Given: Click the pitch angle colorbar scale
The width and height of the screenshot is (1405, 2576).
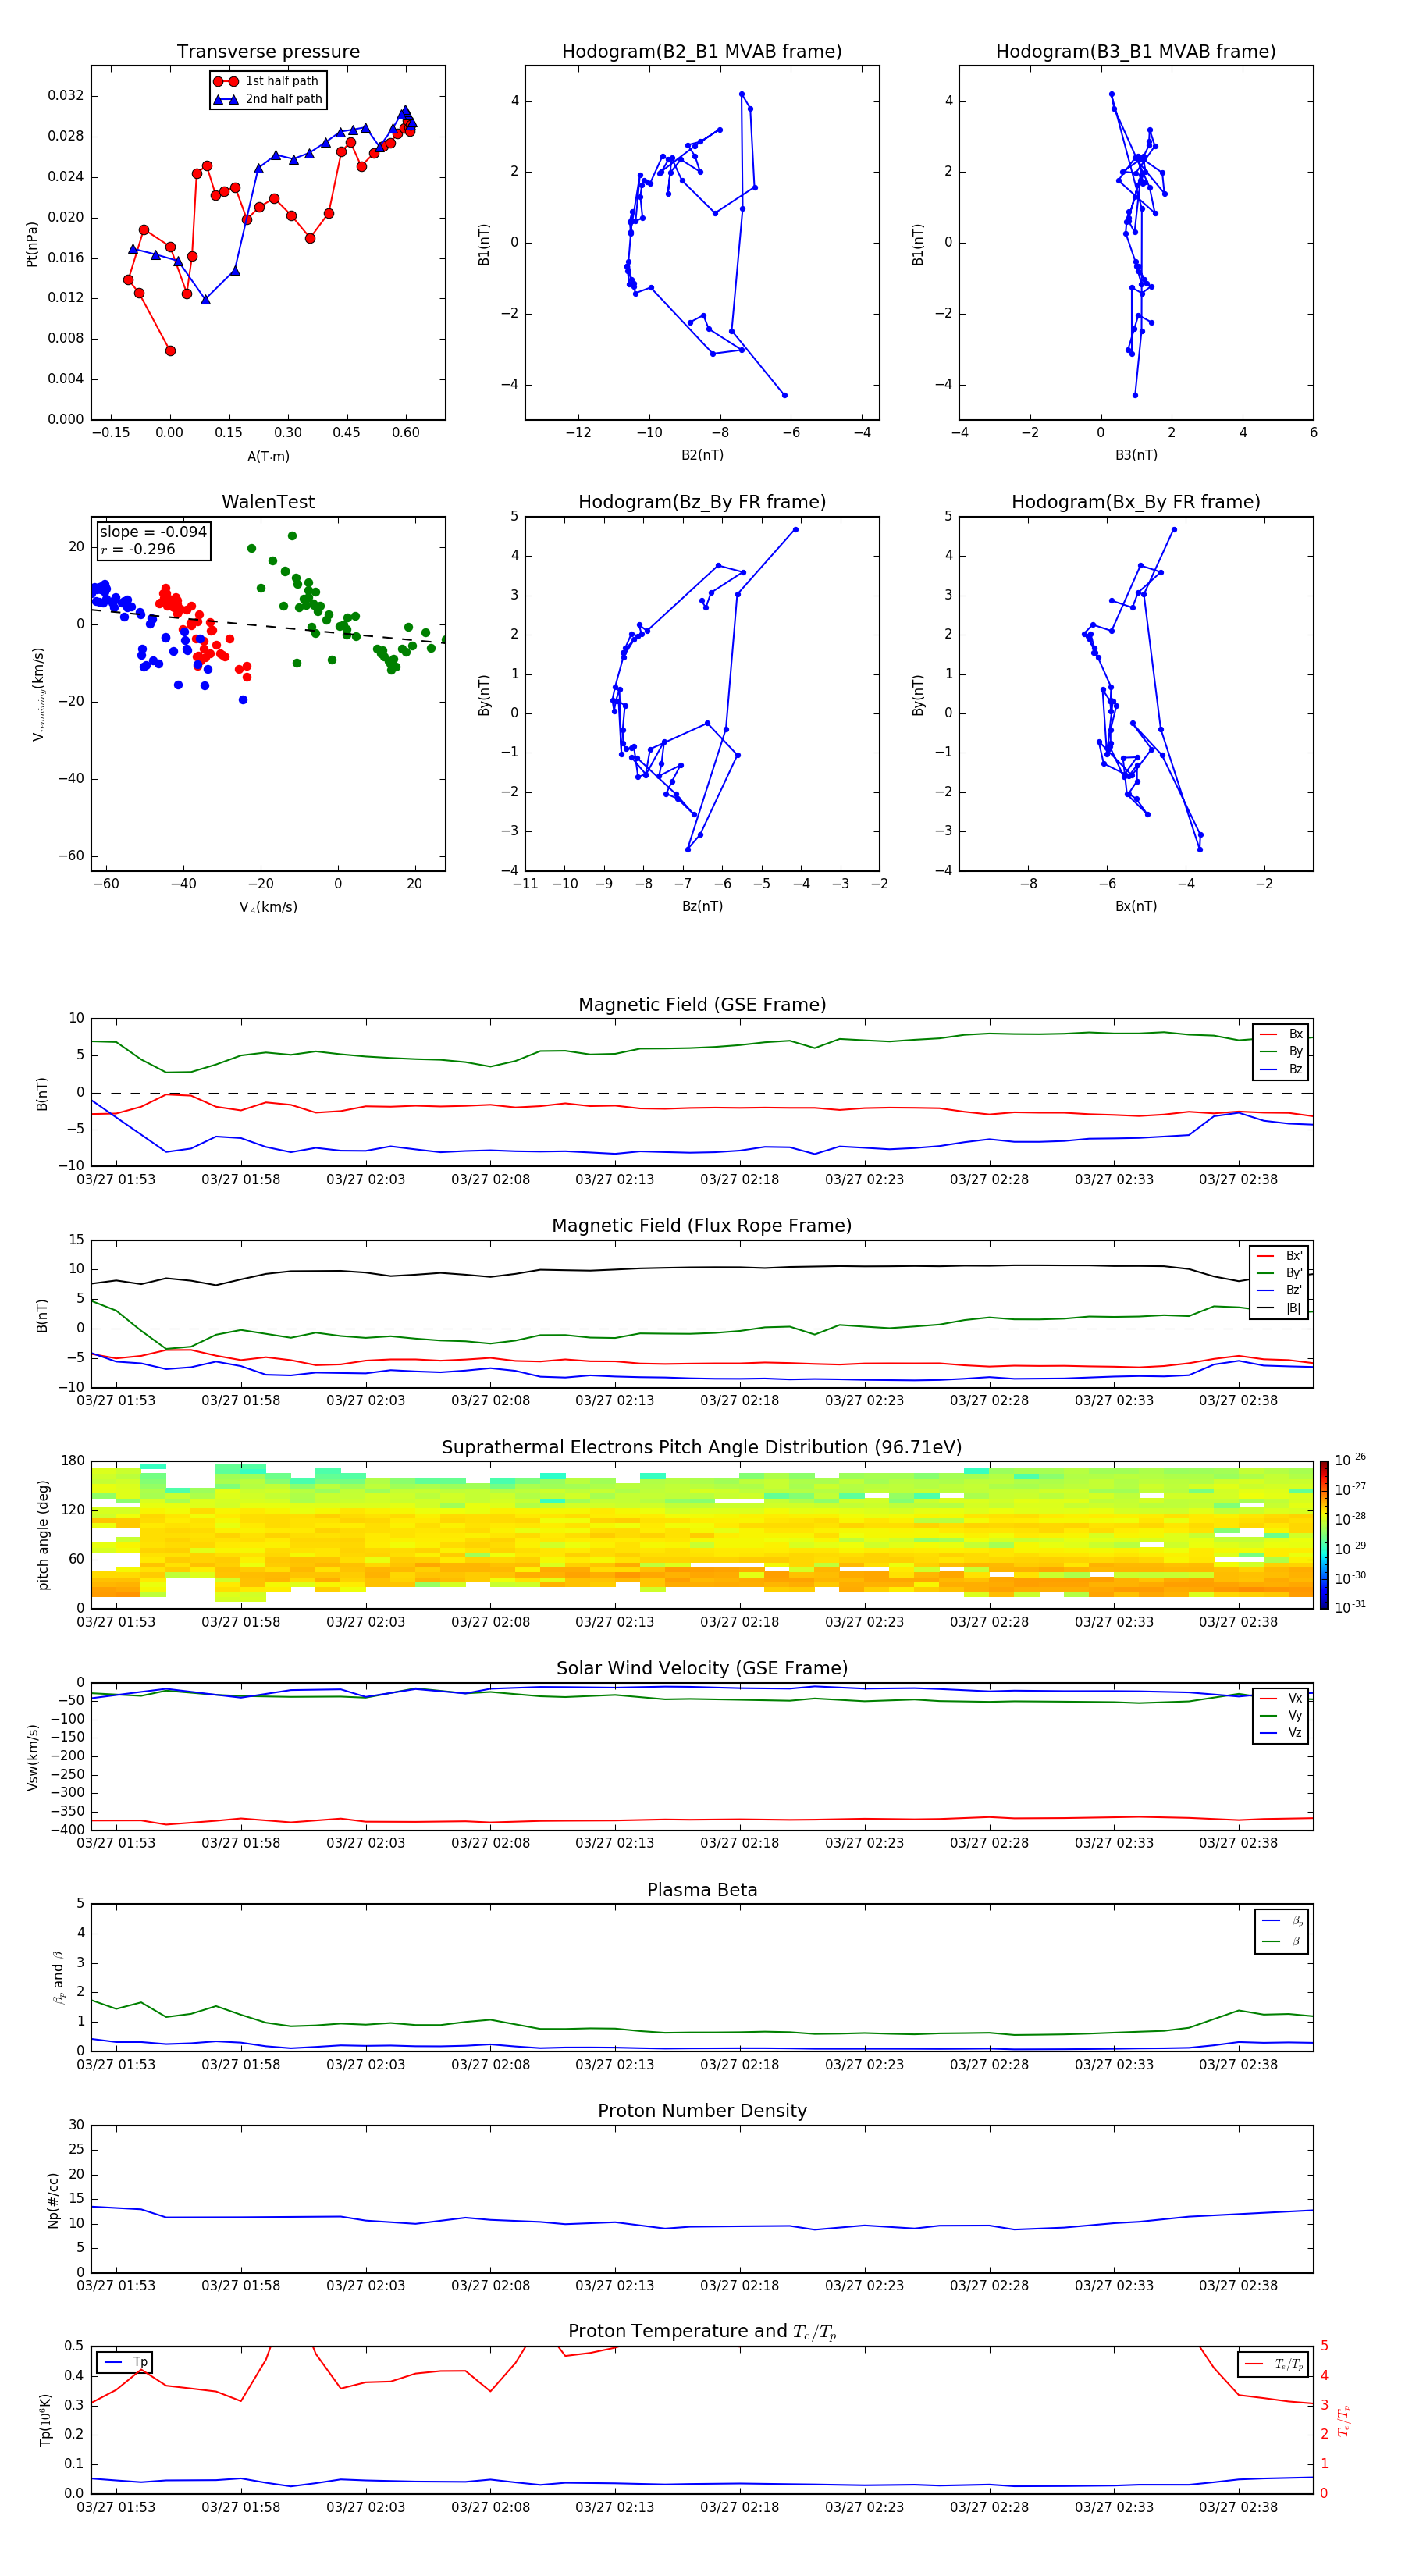Looking at the screenshot, I should coord(1324,1536).
